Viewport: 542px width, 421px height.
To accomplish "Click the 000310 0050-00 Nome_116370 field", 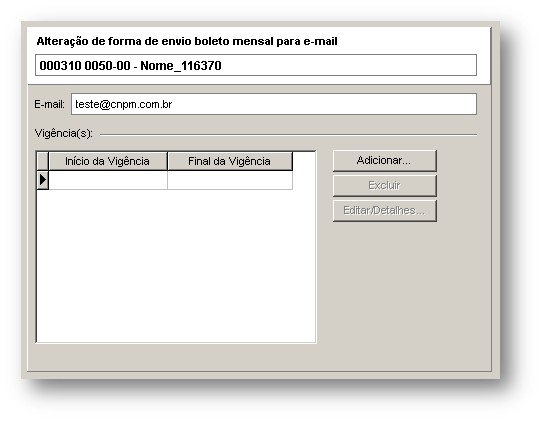I will (256, 65).
